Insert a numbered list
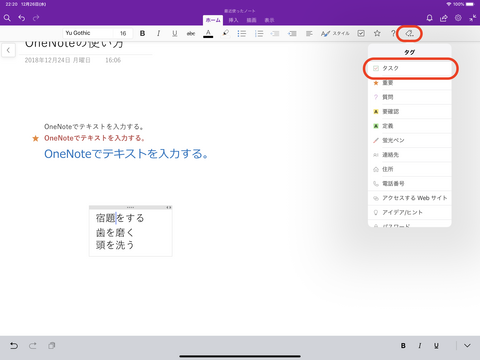Viewport: 480px width, 360px height. click(259, 33)
